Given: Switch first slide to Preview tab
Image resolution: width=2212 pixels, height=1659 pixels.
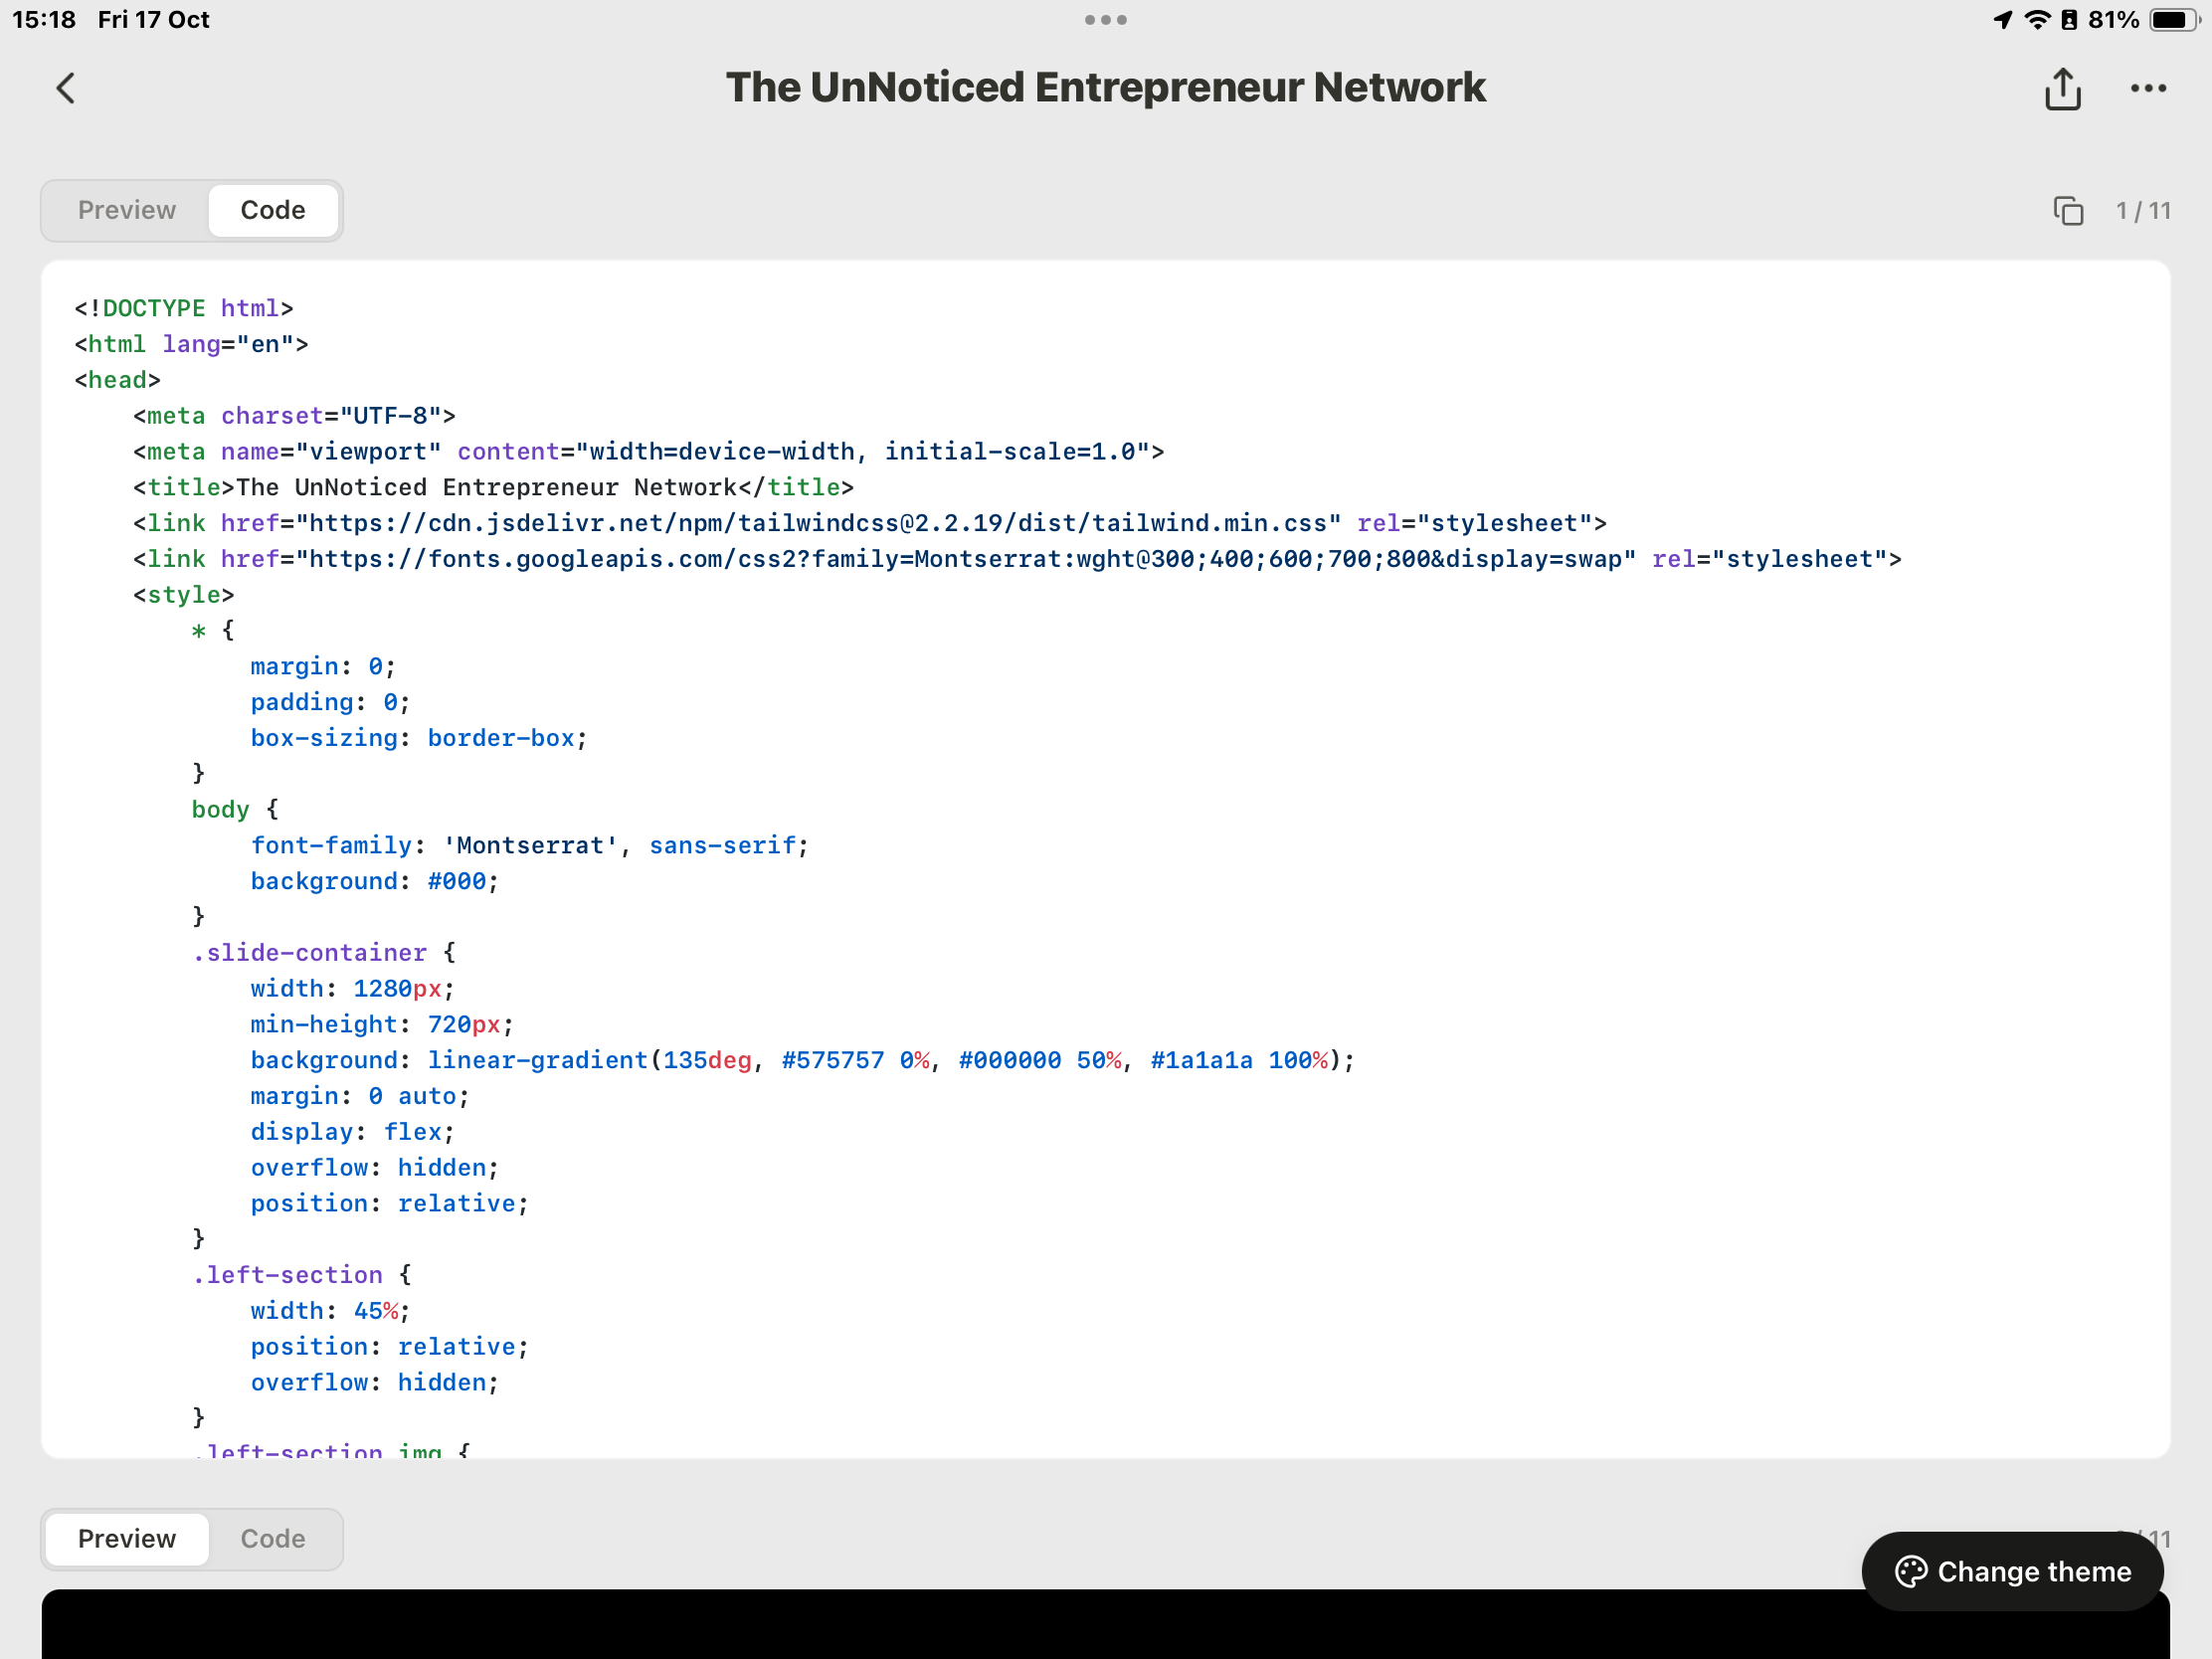Looking at the screenshot, I should (x=127, y=211).
